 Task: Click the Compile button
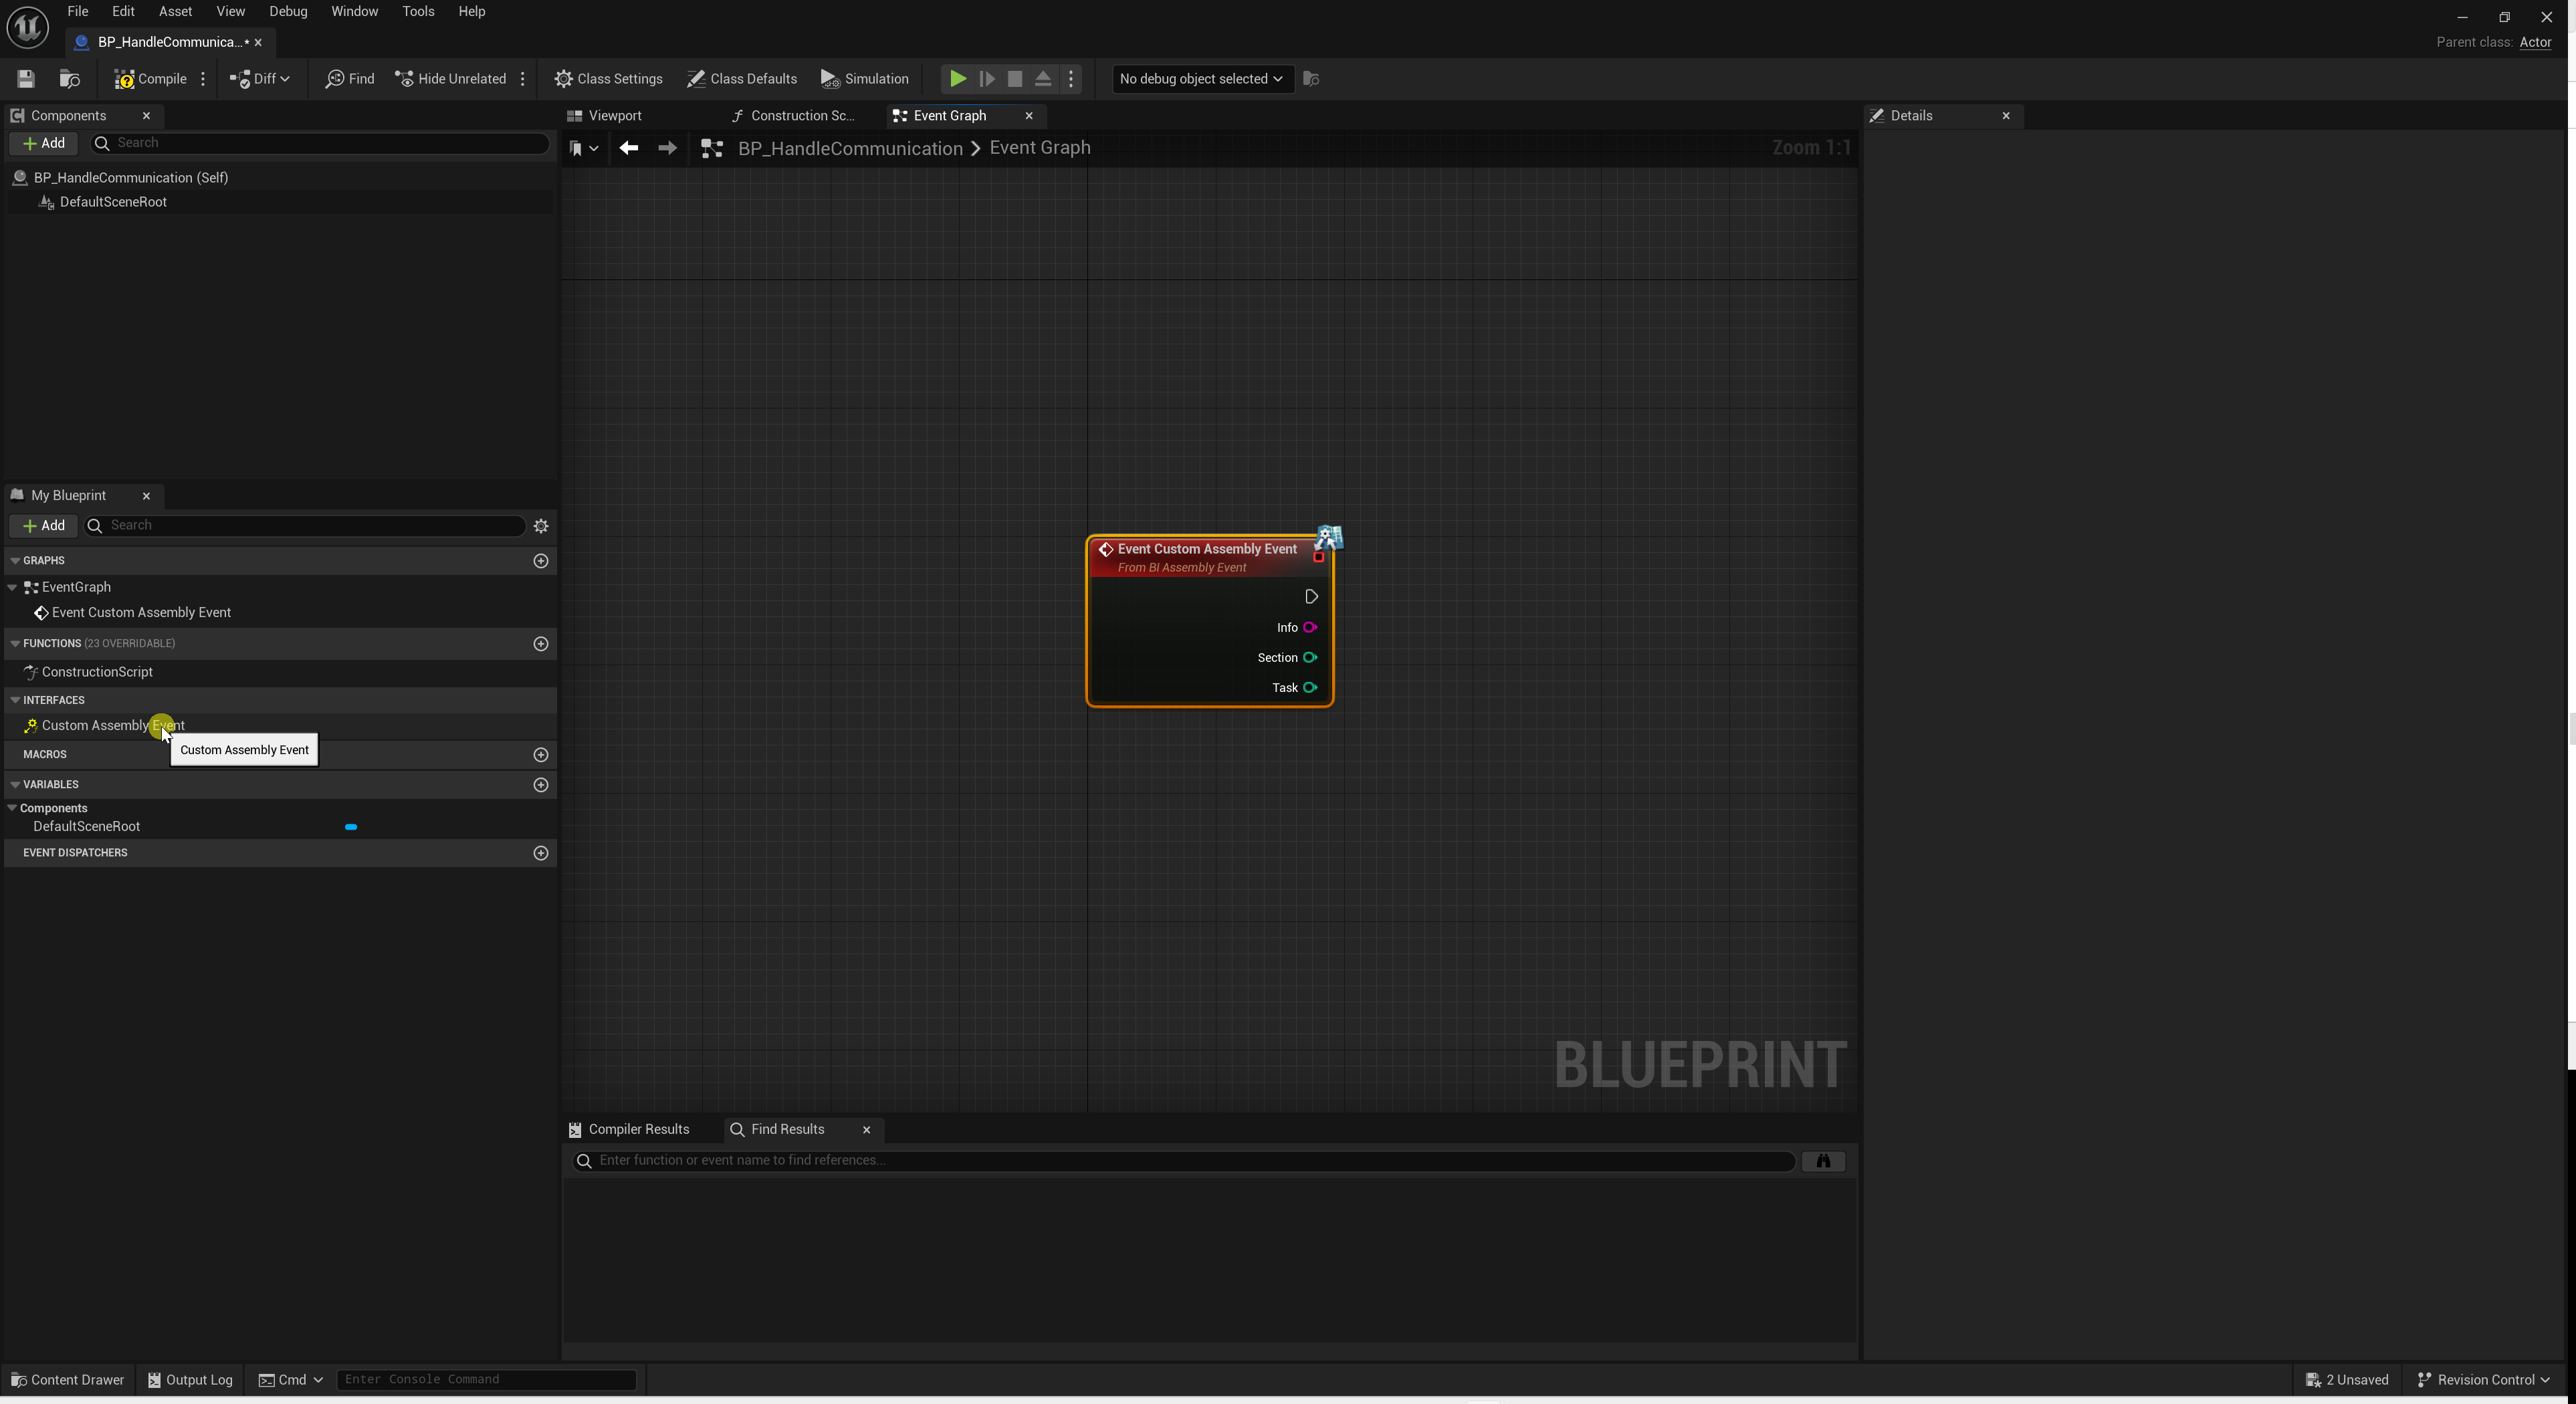point(151,79)
